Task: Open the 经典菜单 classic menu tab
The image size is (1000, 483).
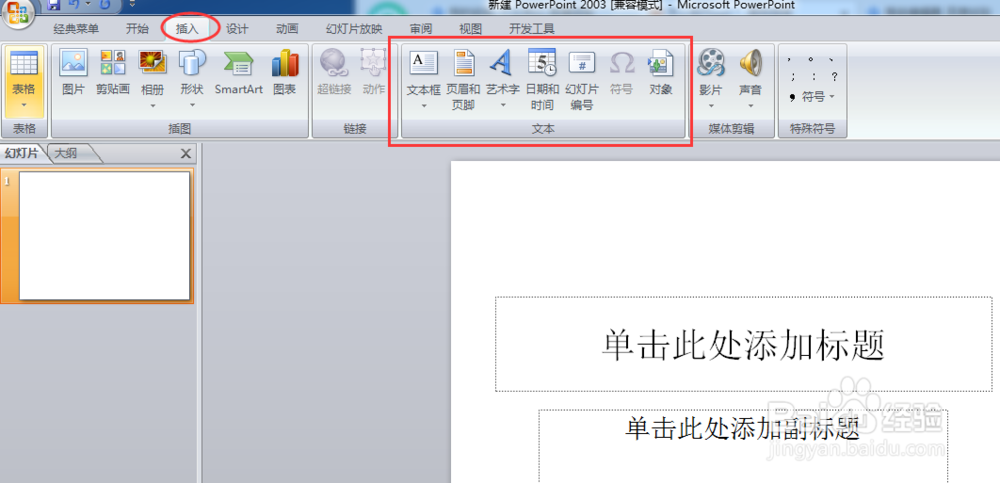Action: (x=76, y=29)
